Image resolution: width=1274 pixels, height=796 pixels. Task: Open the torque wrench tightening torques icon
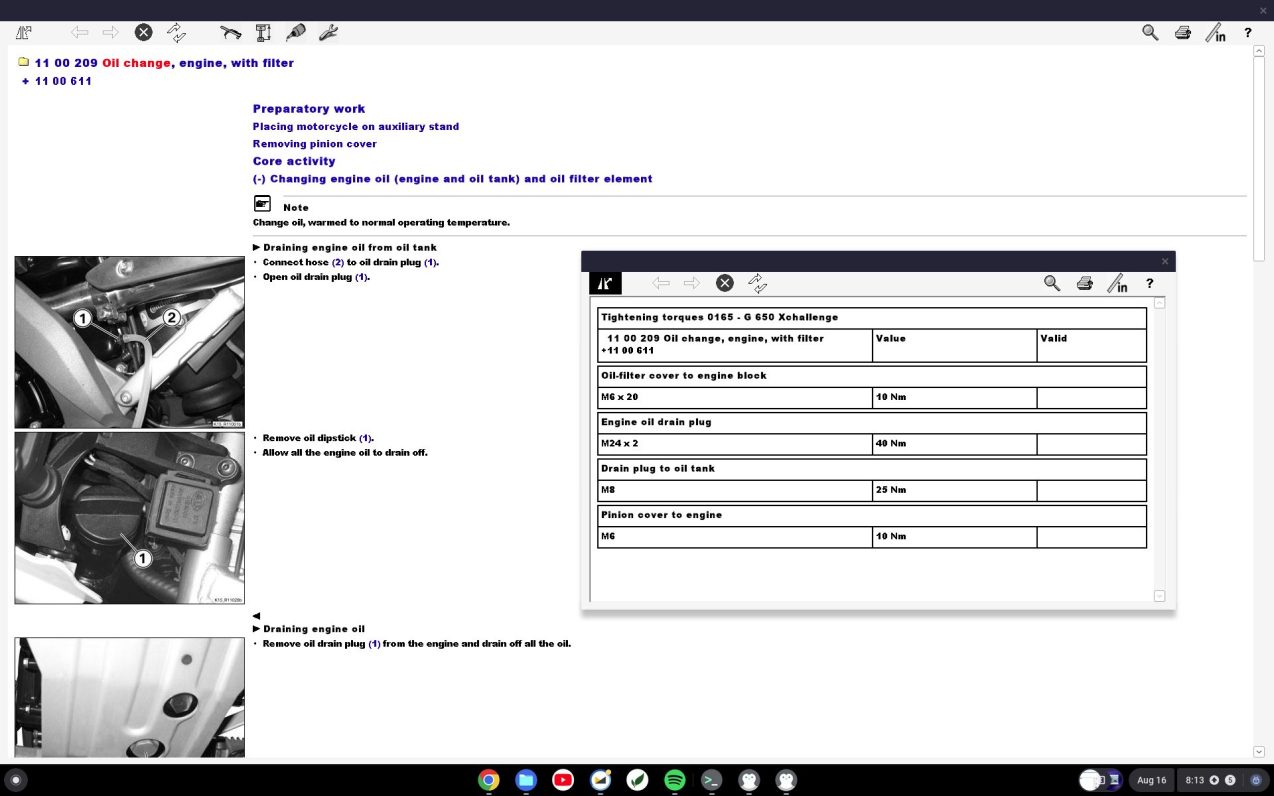[x=230, y=32]
